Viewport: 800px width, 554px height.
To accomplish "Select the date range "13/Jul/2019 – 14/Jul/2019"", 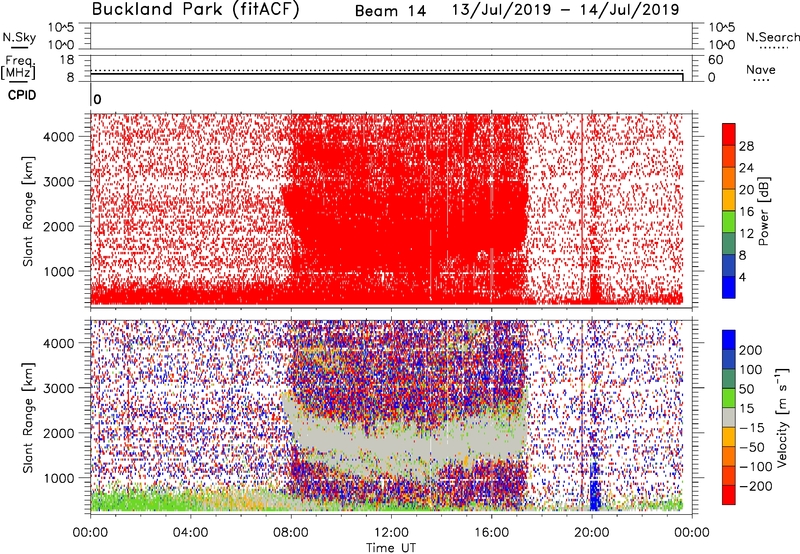I will (x=565, y=10).
